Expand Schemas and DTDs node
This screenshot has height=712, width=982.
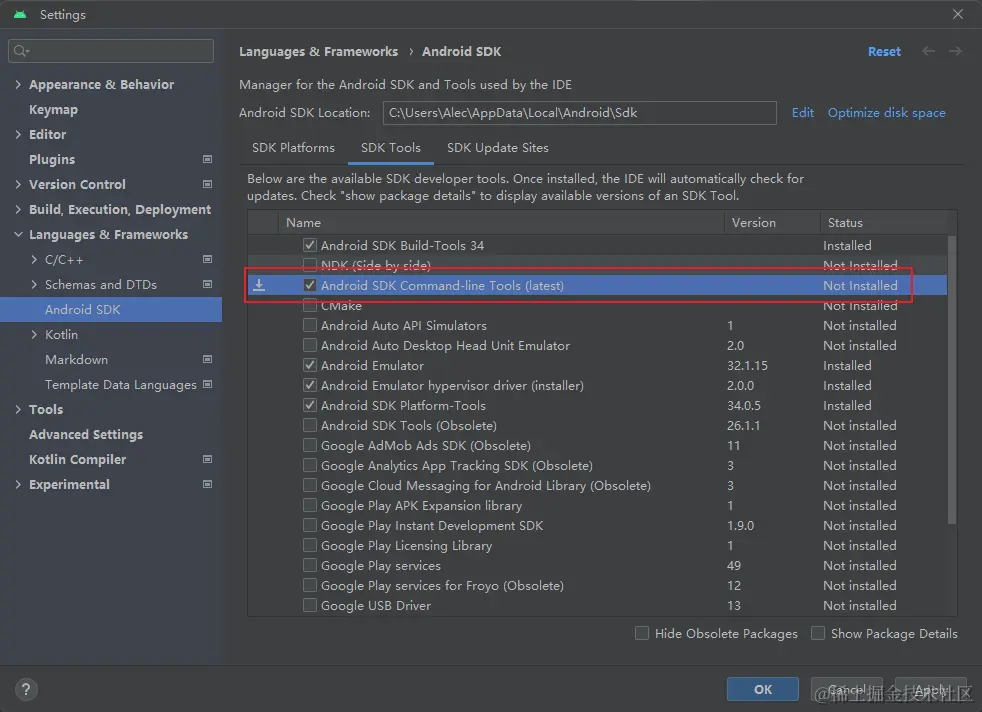tap(34, 285)
